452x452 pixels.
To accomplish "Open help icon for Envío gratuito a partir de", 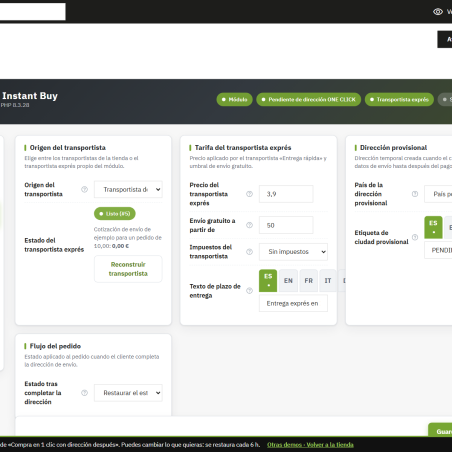I will pyautogui.click(x=249, y=225).
